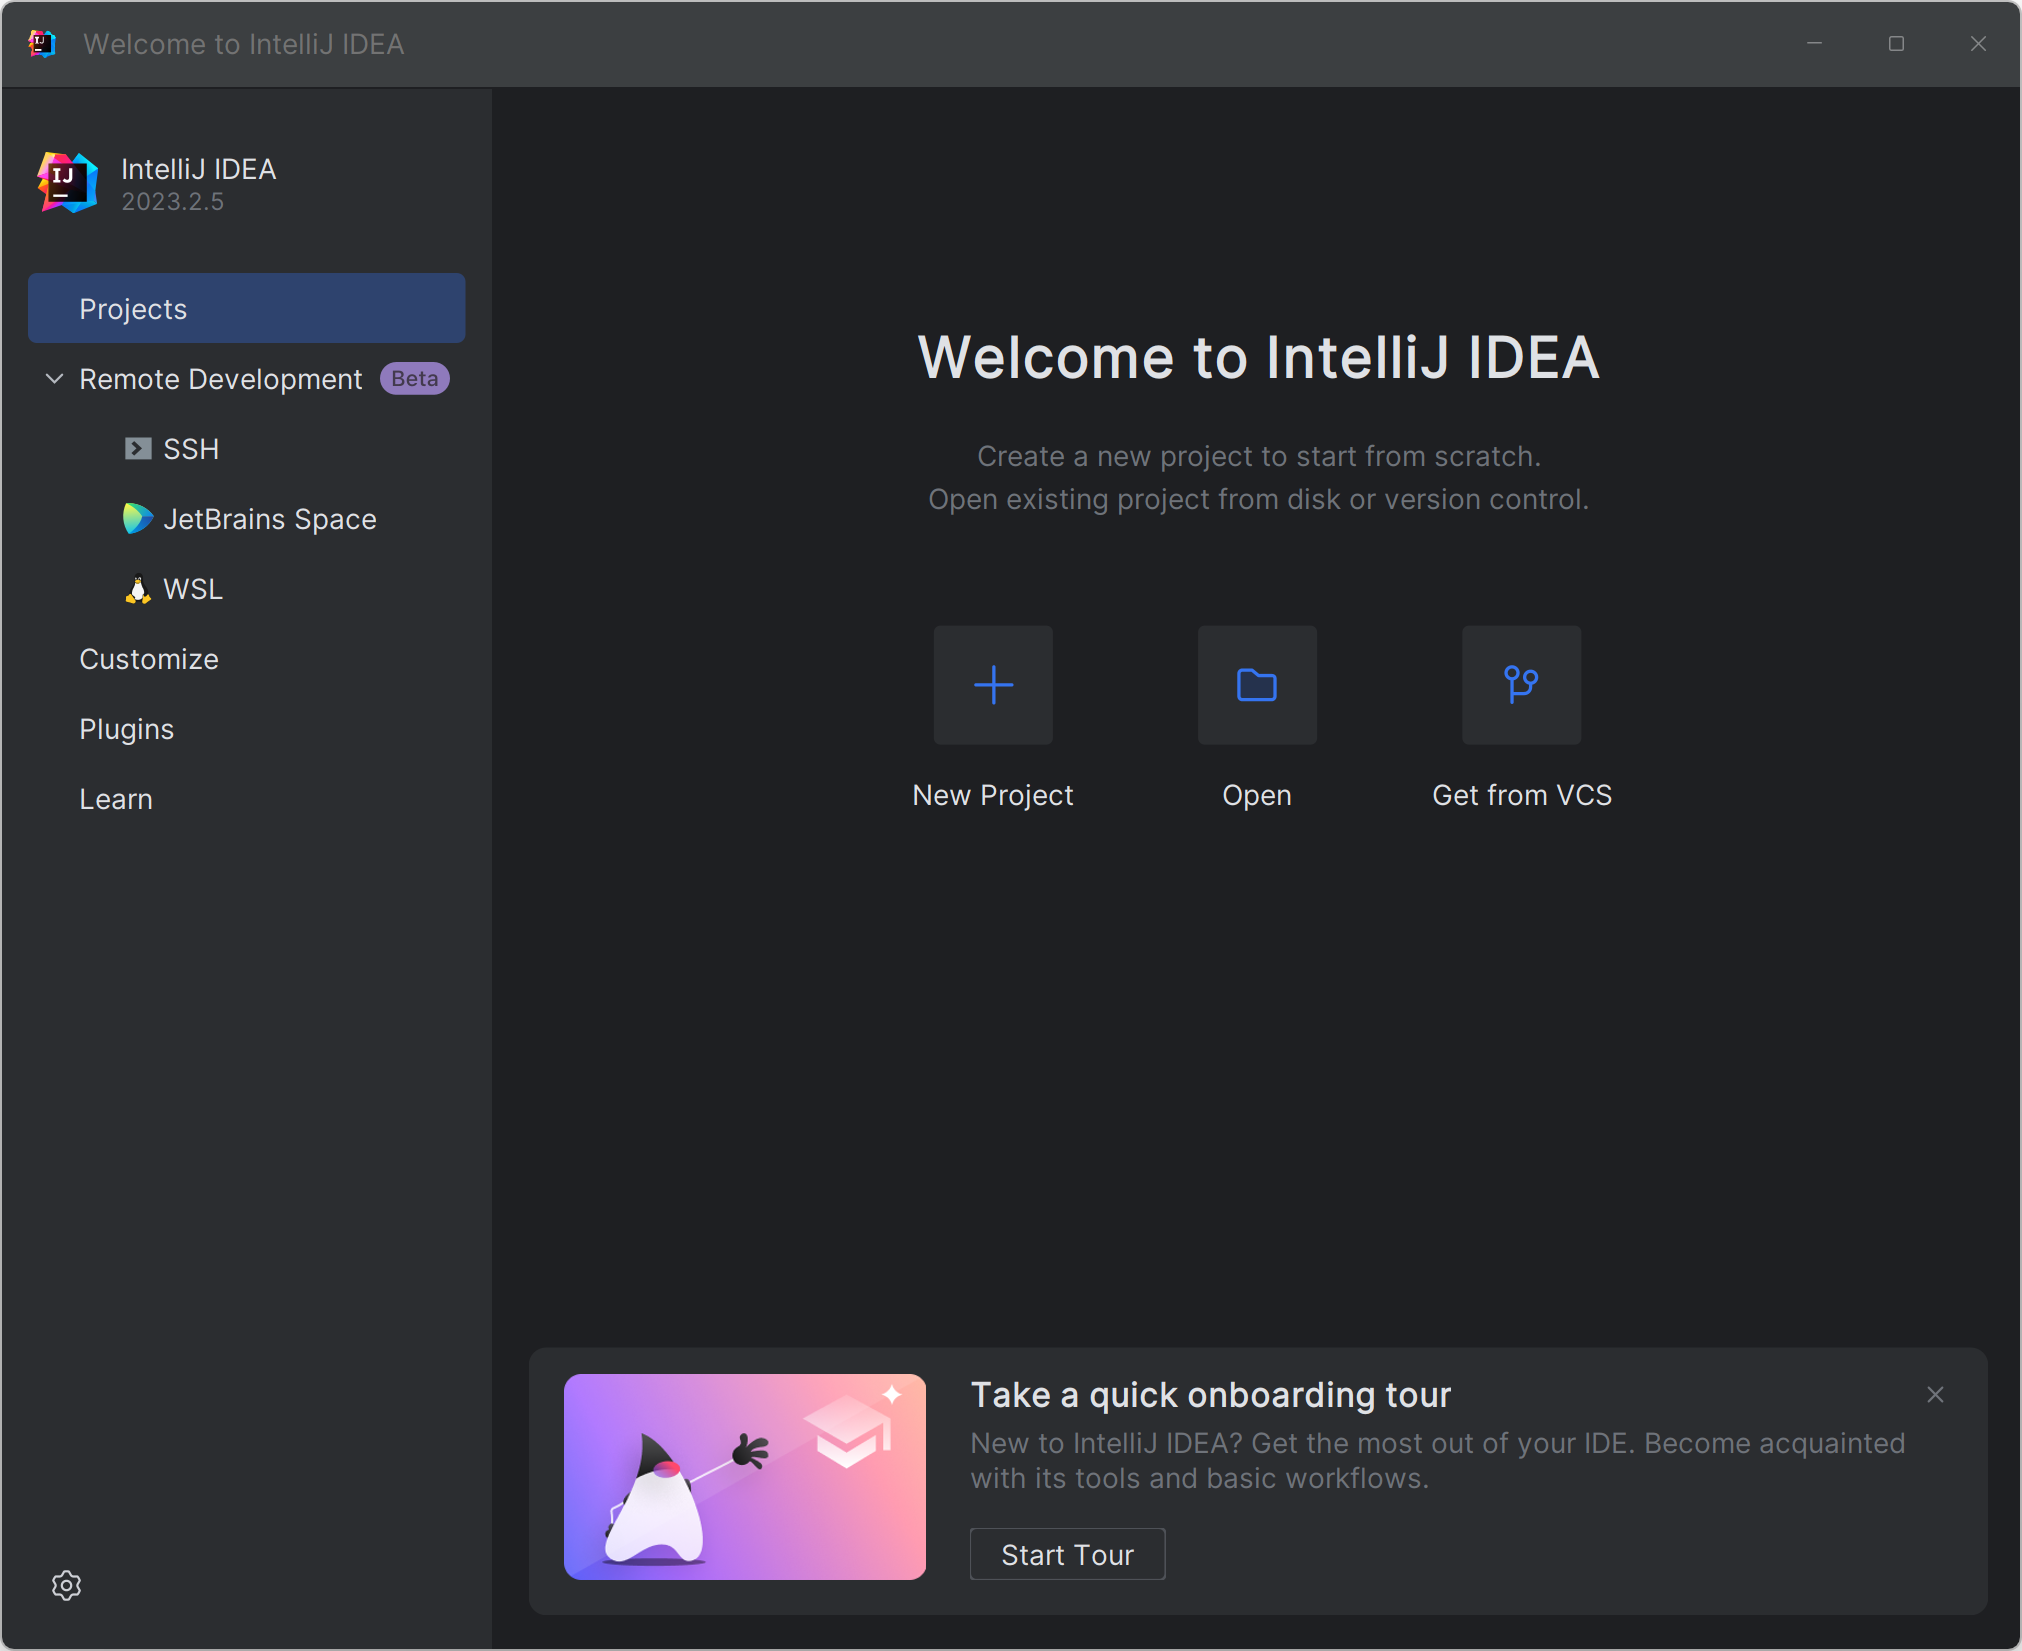The image size is (2022, 1651).
Task: Click the New Project plus icon
Action: tap(993, 685)
